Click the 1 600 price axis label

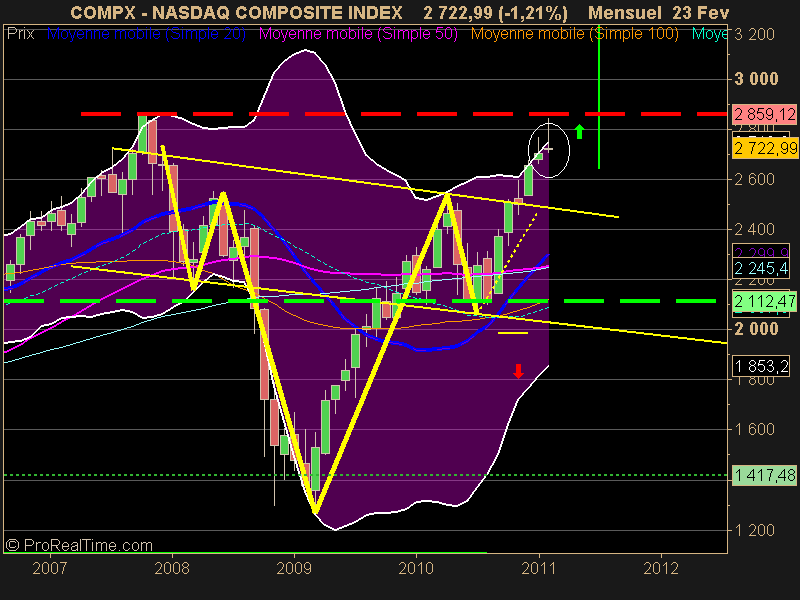755,429
